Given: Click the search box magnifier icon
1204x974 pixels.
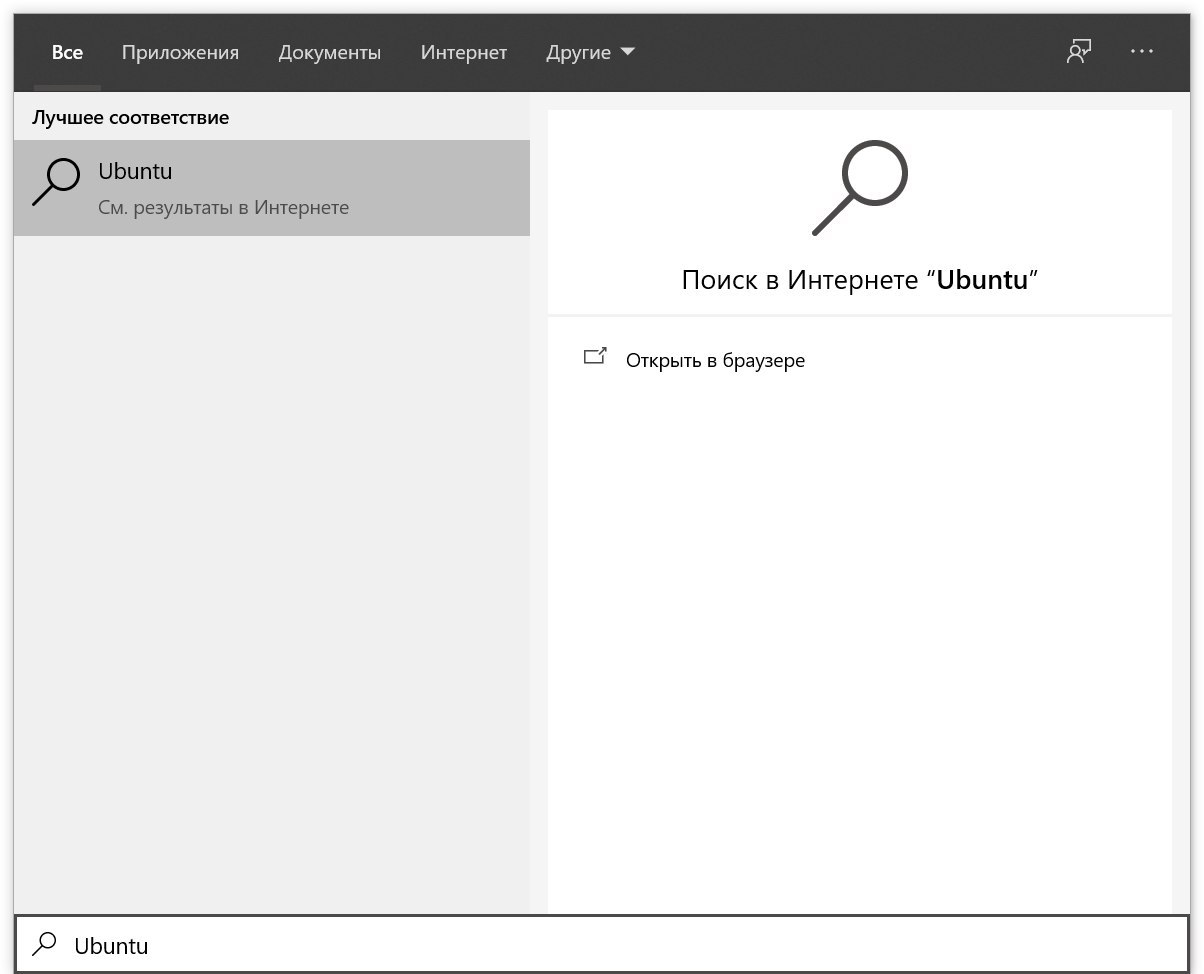Looking at the screenshot, I should pyautogui.click(x=45, y=944).
